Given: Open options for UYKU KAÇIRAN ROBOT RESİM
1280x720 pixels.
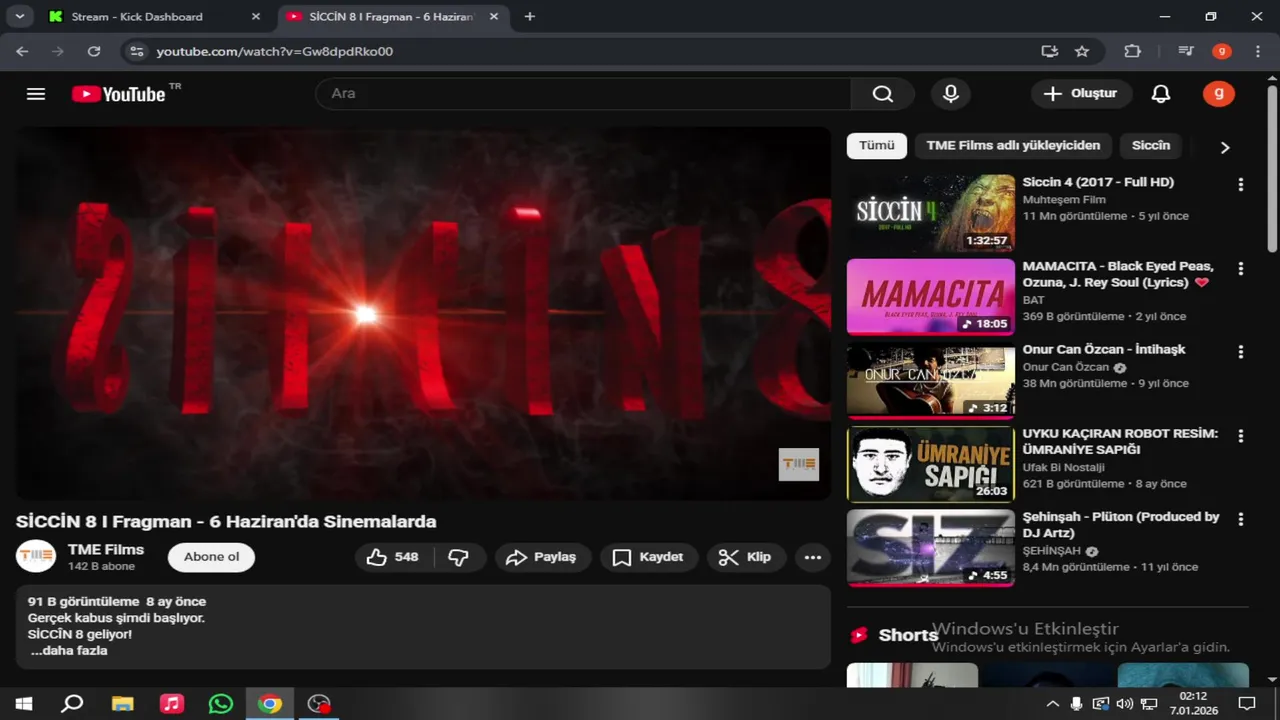Looking at the screenshot, I should click(x=1240, y=436).
